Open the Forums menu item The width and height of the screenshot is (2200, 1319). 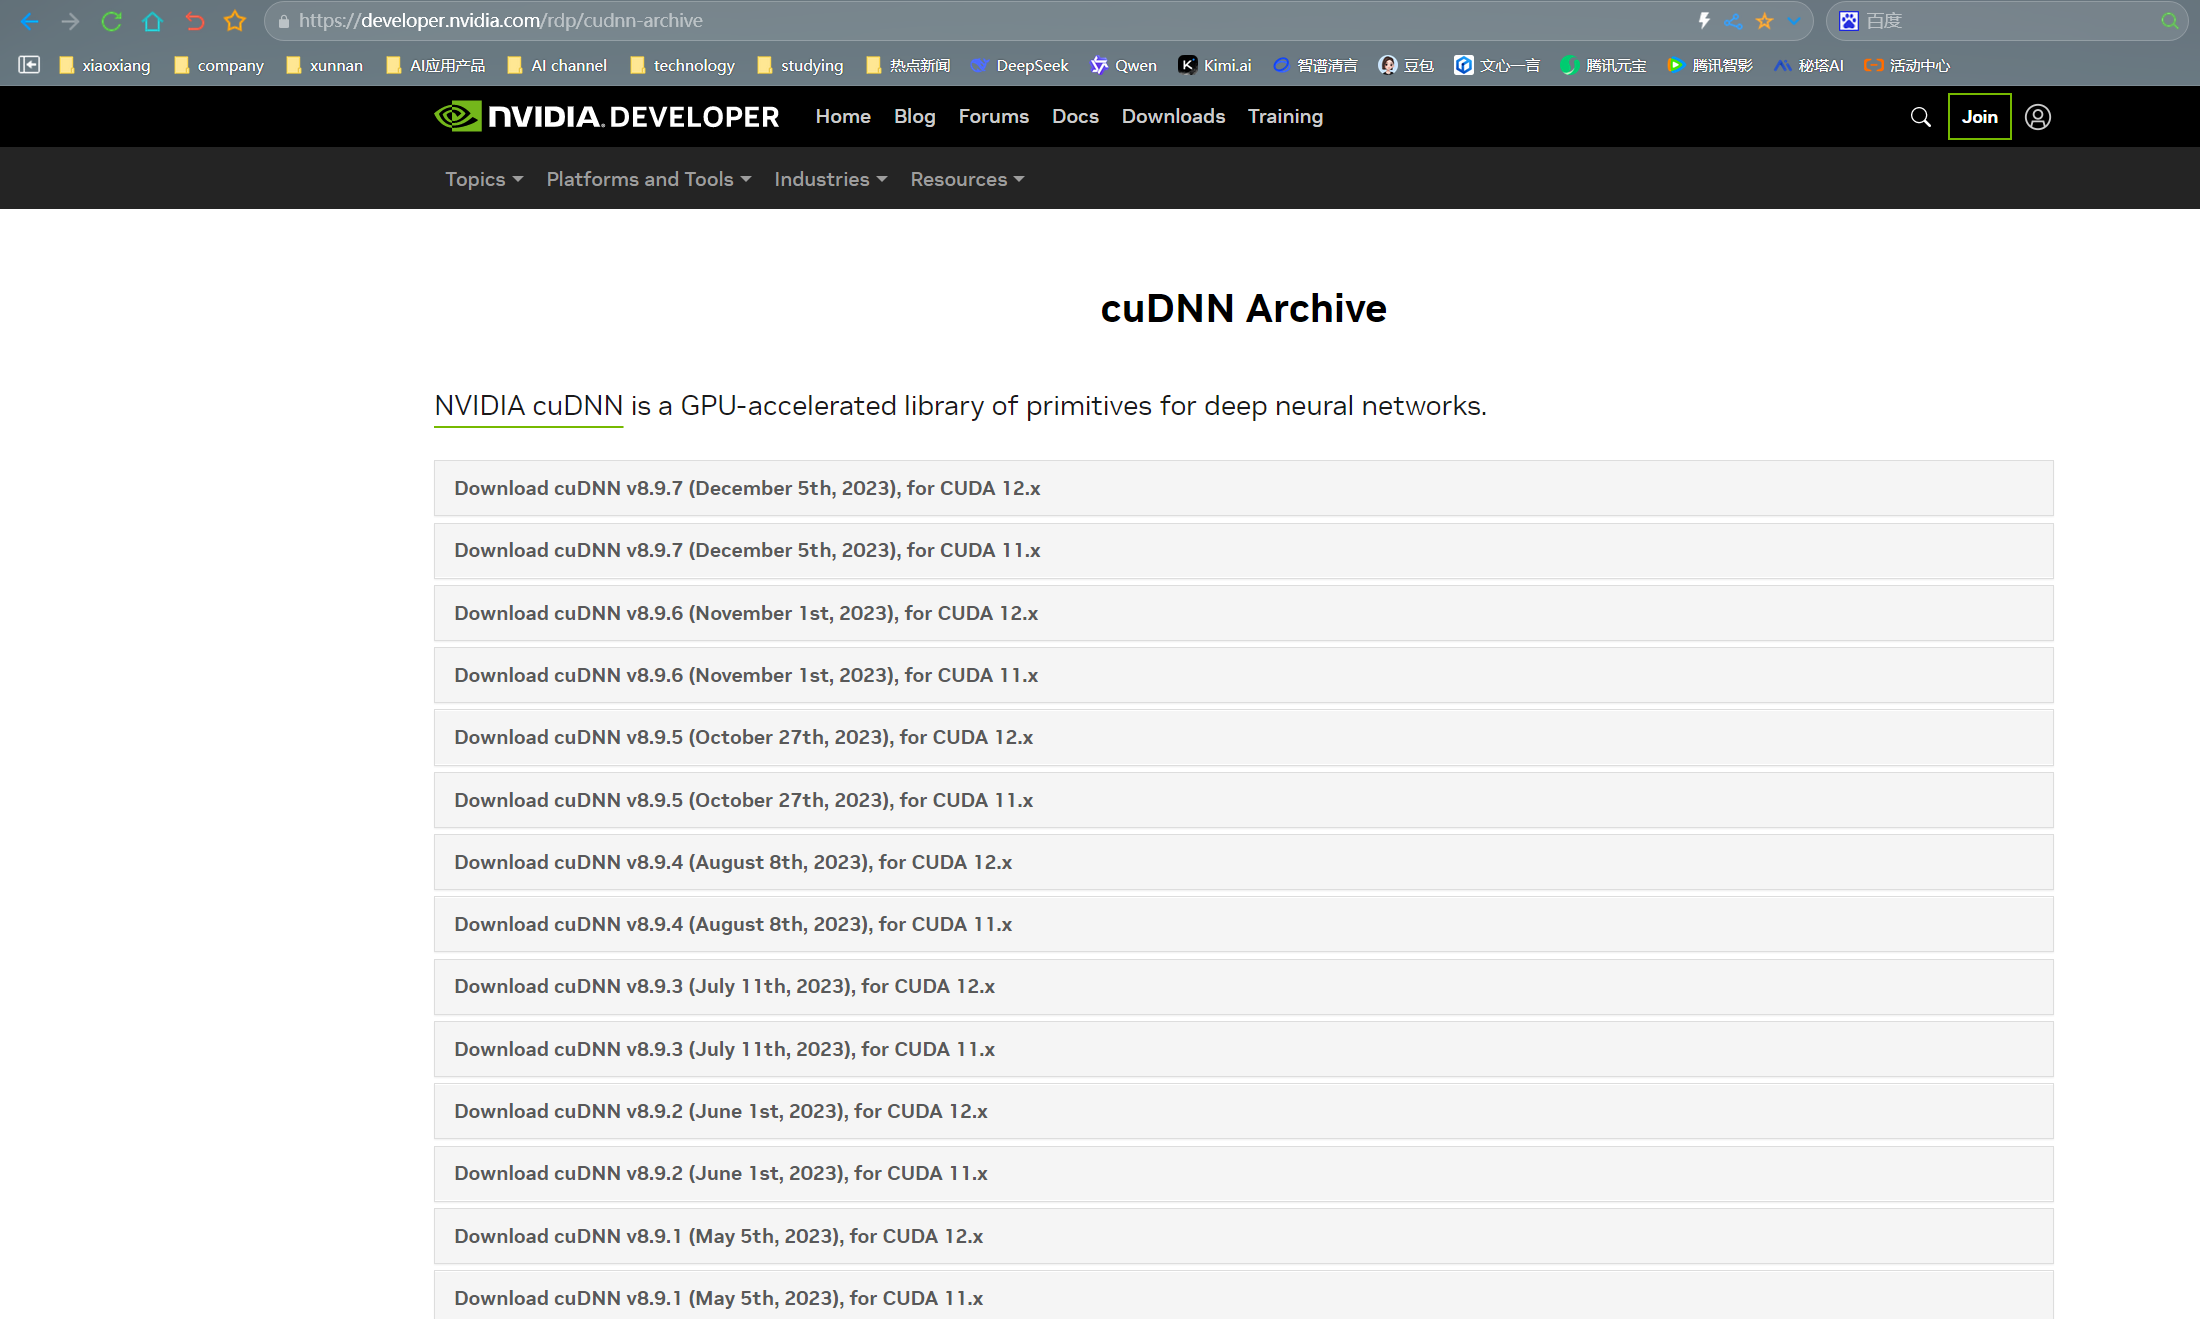point(993,117)
